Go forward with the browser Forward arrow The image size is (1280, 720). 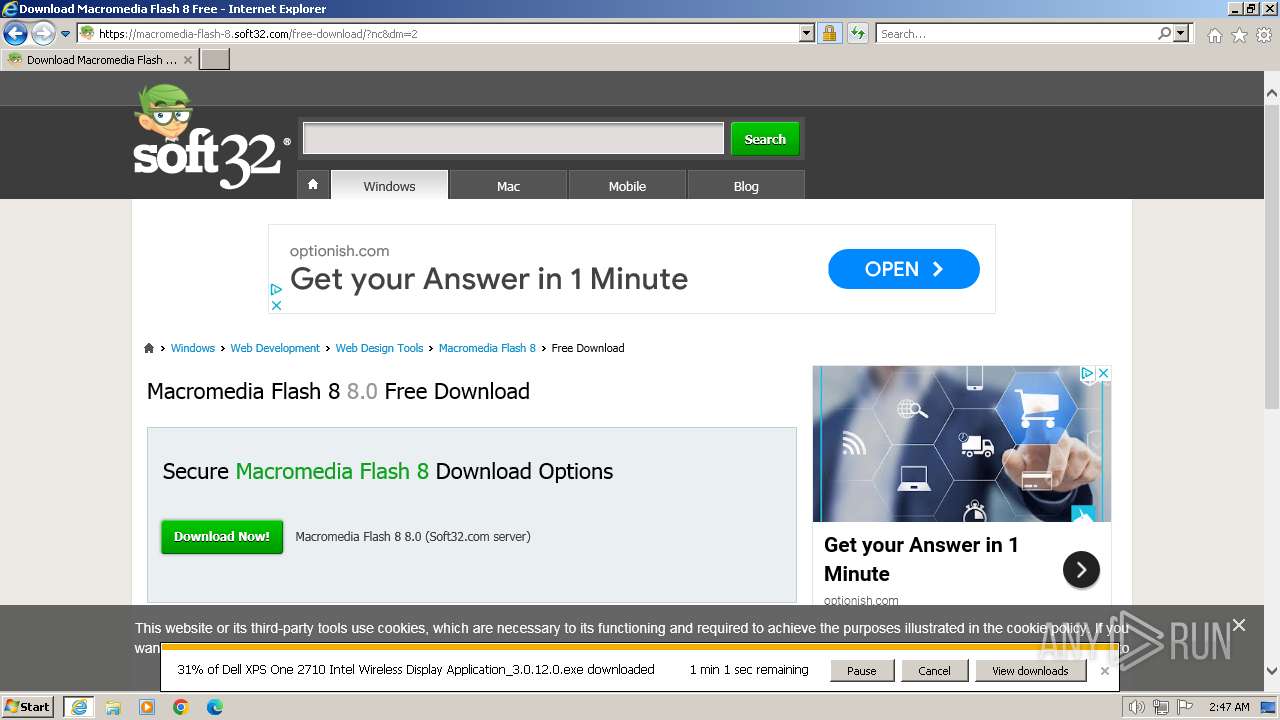[43, 34]
